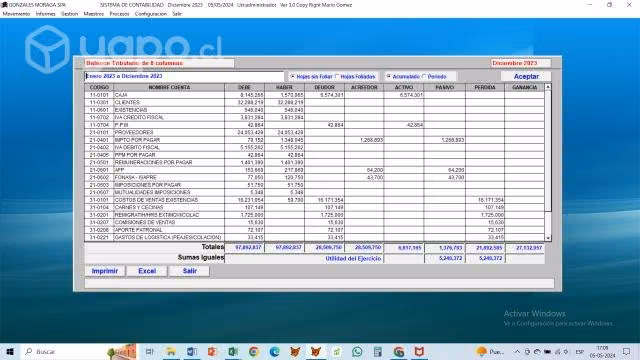The width and height of the screenshot is (640, 360).
Task: Open the McAfee taskbar icon
Action: [x=419, y=351]
